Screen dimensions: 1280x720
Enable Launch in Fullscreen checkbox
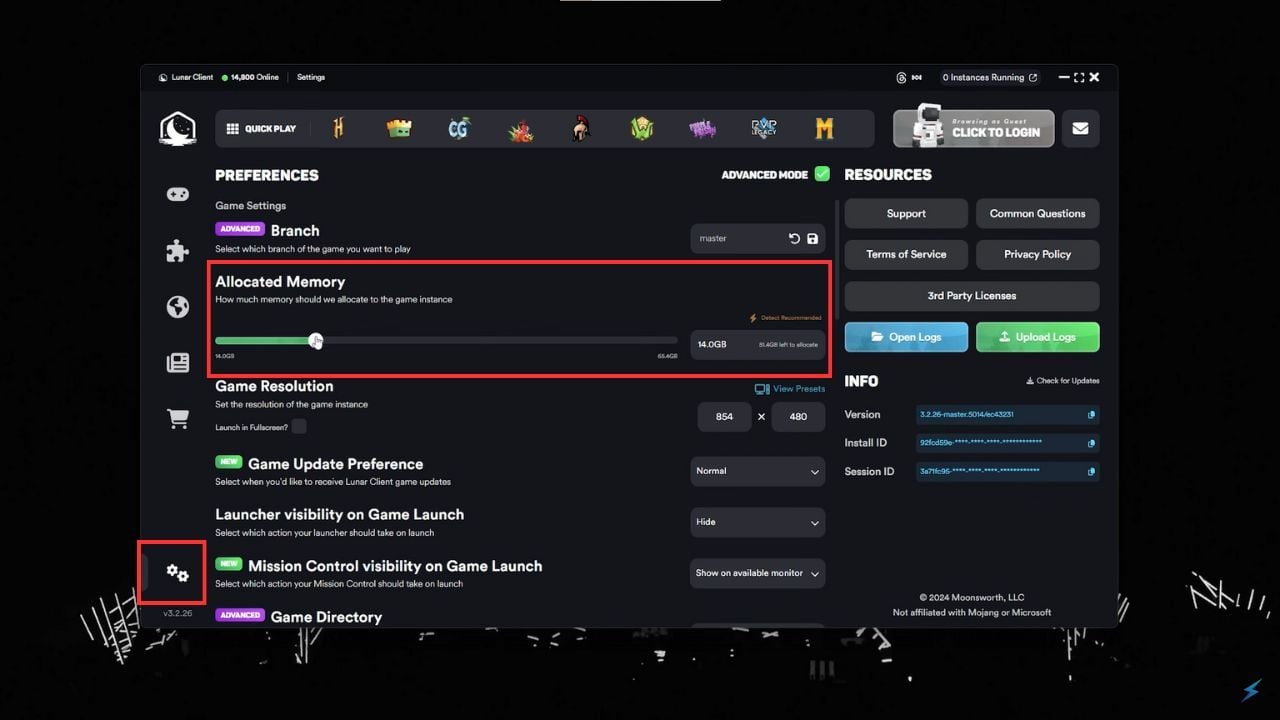(299, 427)
